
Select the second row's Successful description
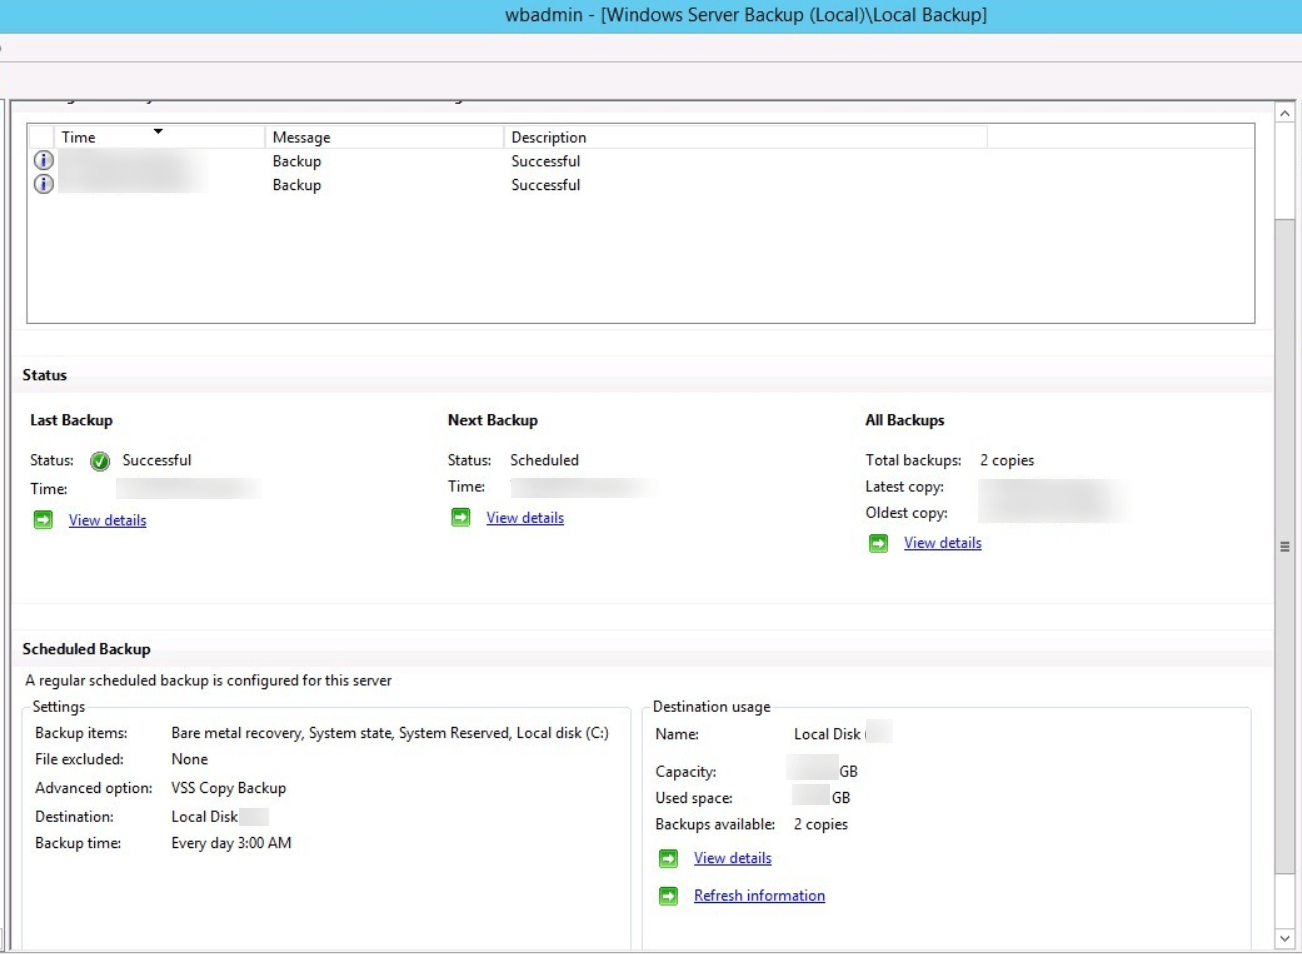(x=546, y=185)
